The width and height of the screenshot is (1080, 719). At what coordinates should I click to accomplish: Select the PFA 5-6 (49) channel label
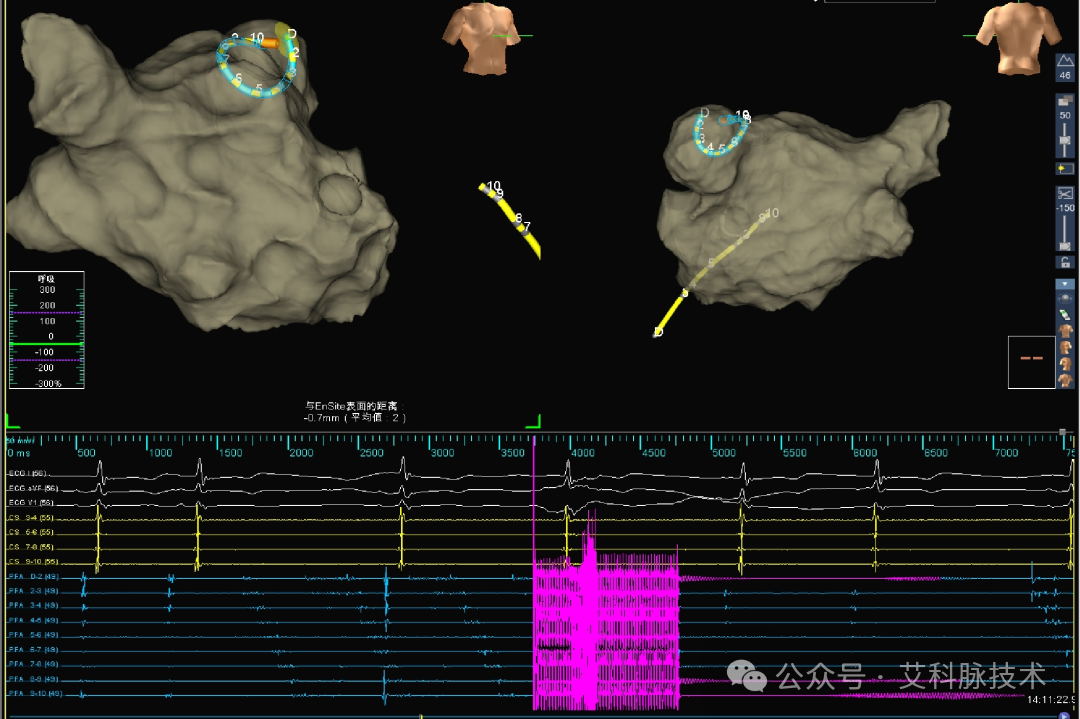pyautogui.click(x=33, y=635)
